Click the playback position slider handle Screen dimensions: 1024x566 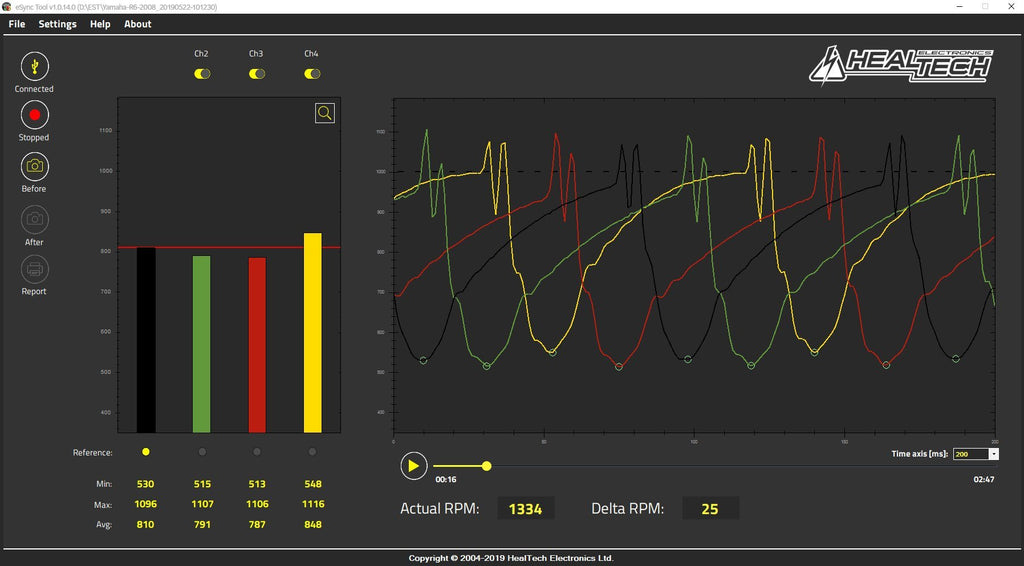coord(486,466)
